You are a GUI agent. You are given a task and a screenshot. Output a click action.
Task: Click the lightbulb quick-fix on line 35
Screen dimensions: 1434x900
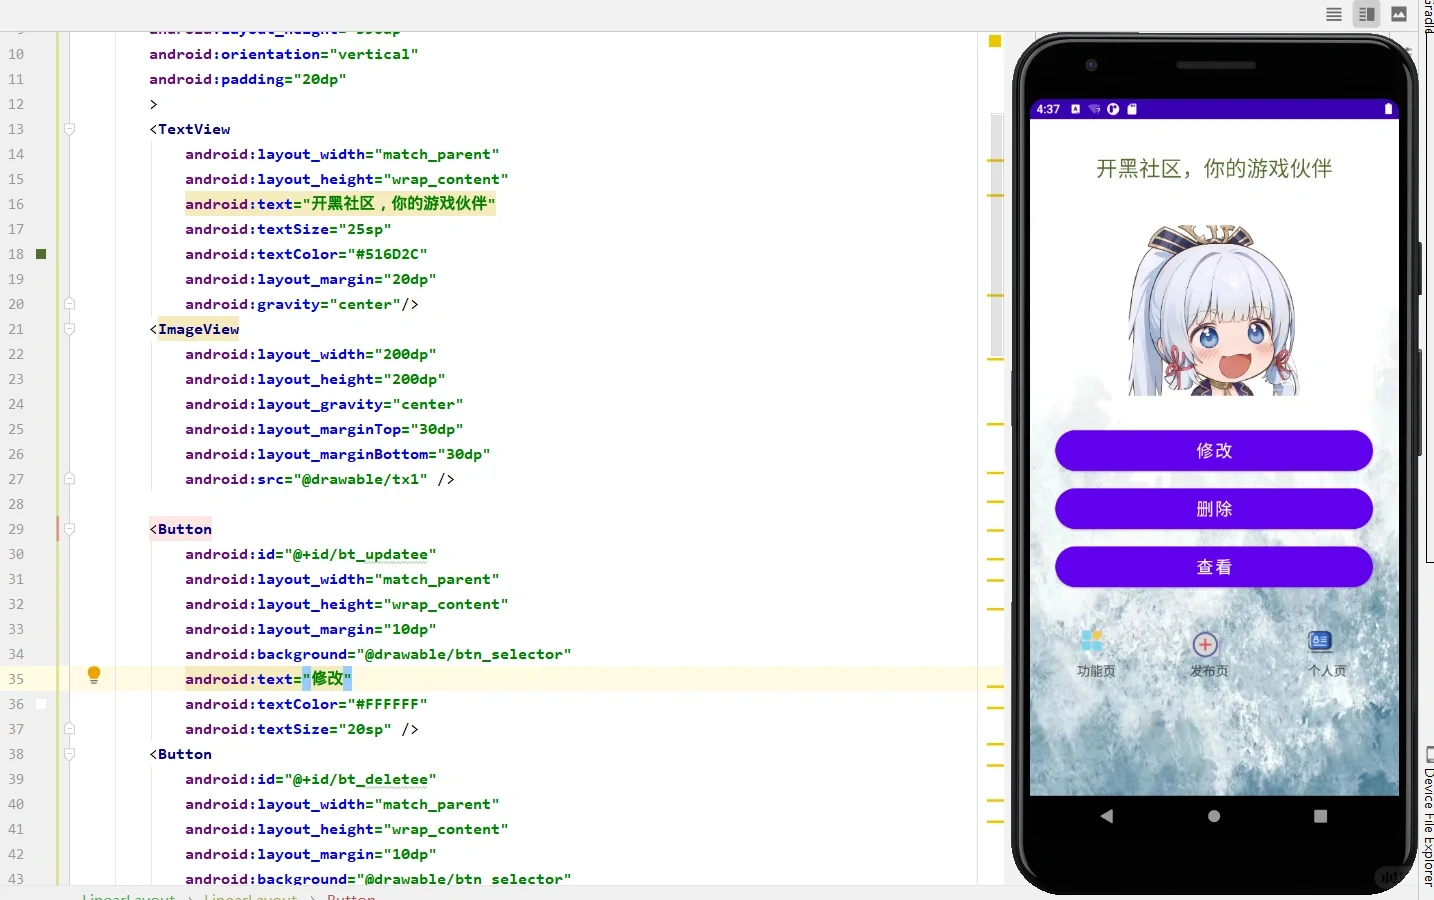pyautogui.click(x=94, y=675)
